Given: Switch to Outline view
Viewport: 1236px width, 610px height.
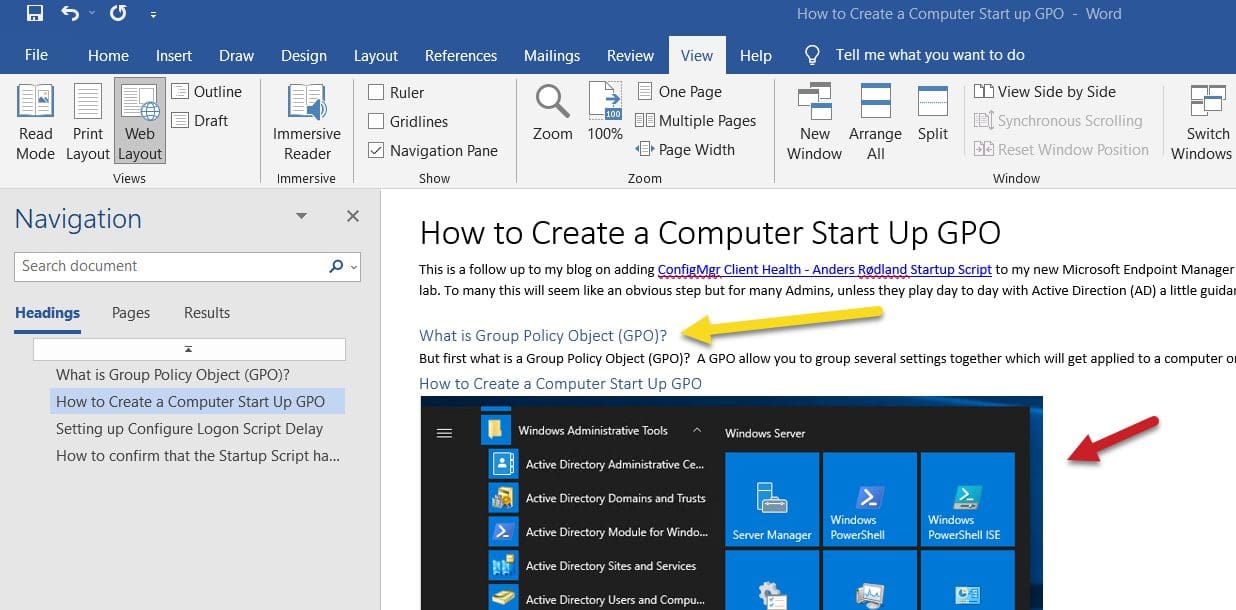Looking at the screenshot, I should tap(207, 91).
